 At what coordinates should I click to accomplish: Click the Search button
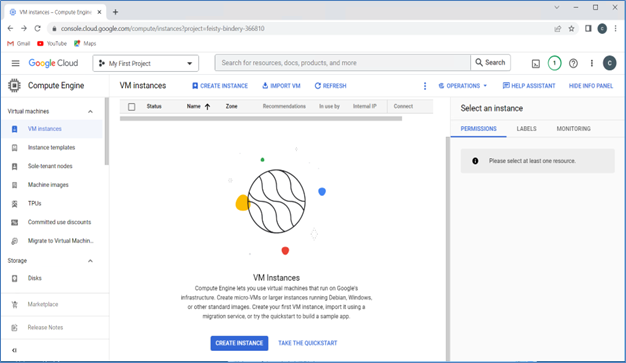coord(490,63)
